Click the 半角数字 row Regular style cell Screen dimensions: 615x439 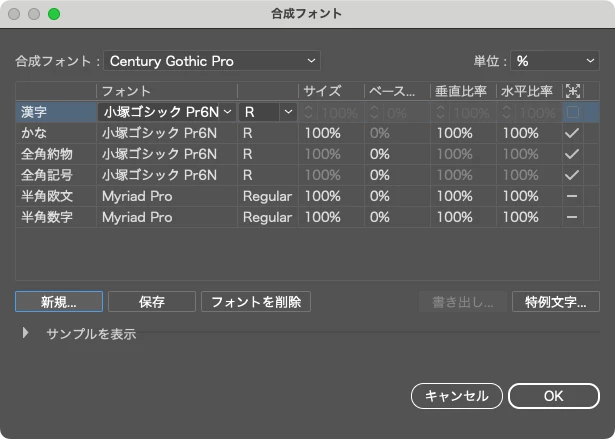click(x=267, y=217)
